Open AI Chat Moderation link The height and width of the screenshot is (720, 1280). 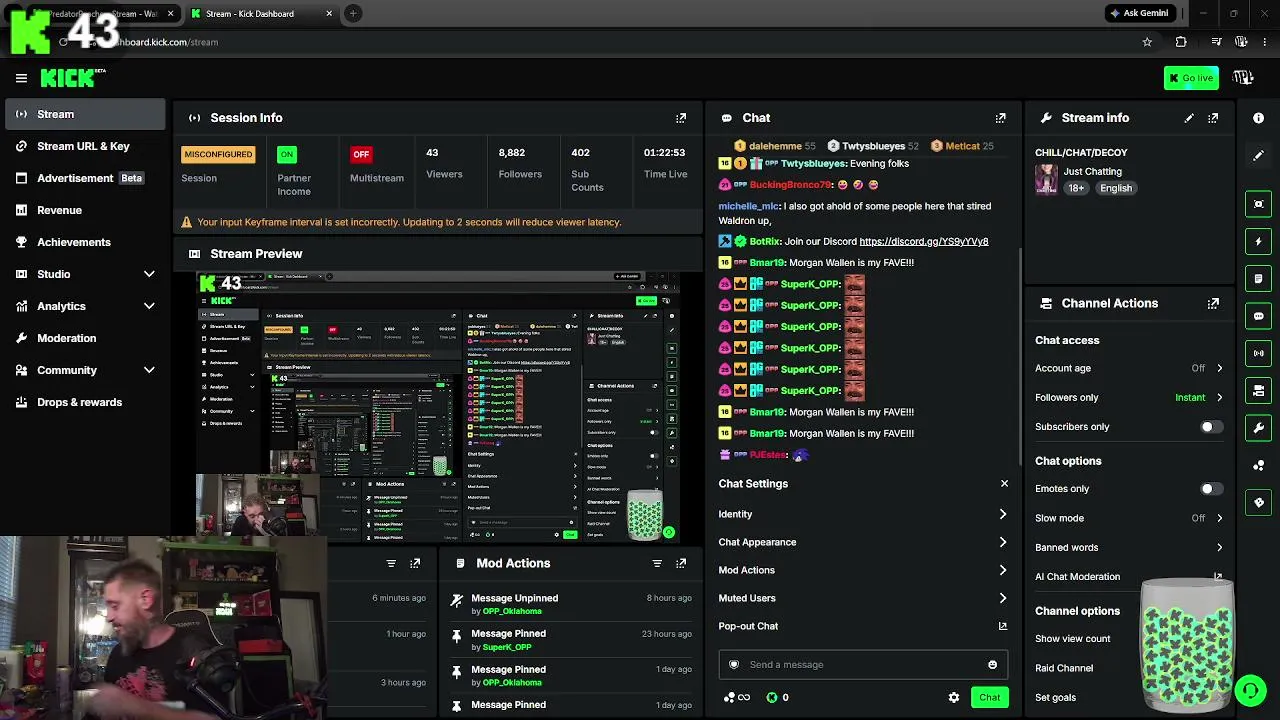coord(1129,577)
